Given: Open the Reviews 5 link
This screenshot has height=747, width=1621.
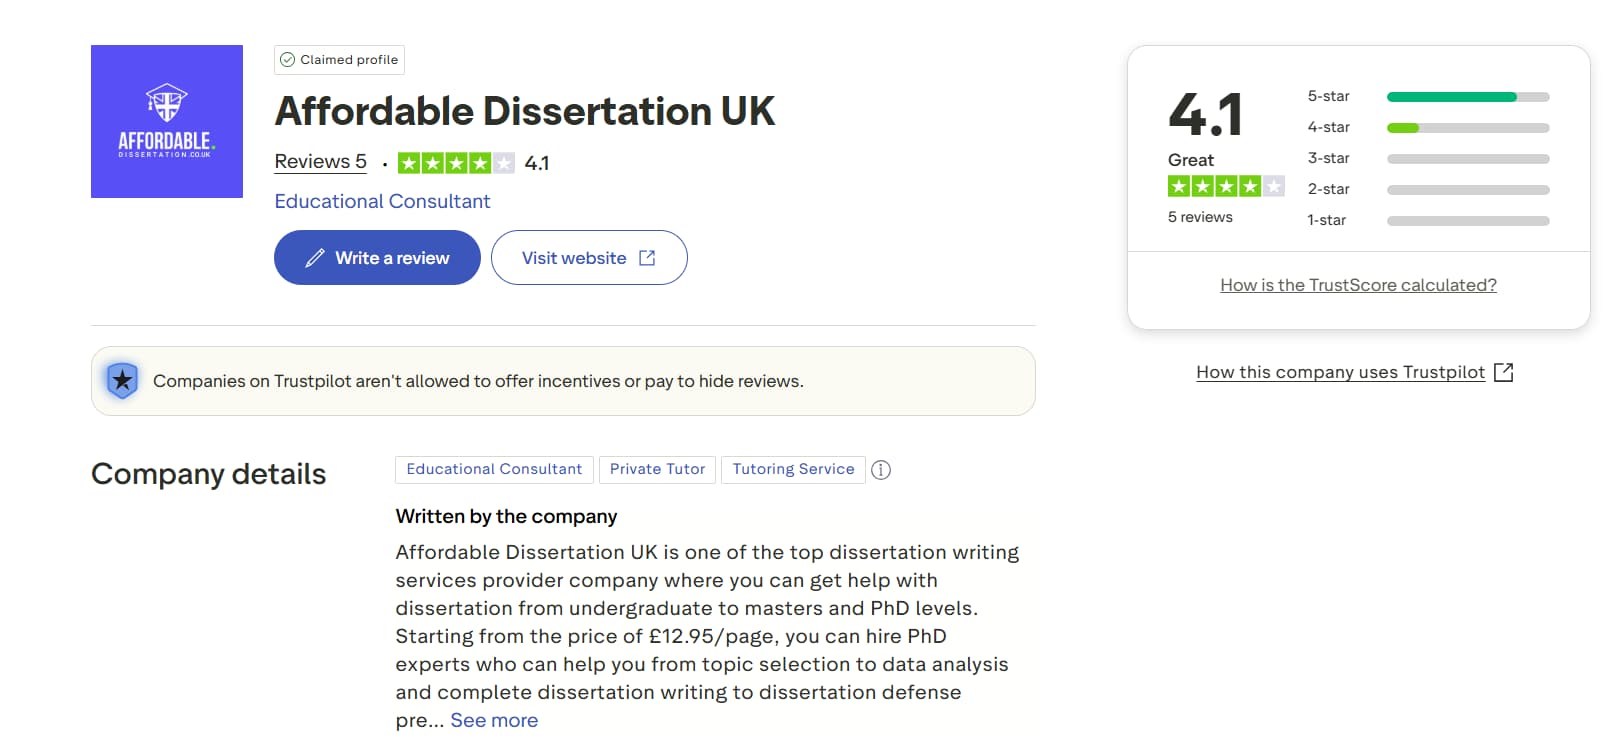Looking at the screenshot, I should [x=320, y=162].
